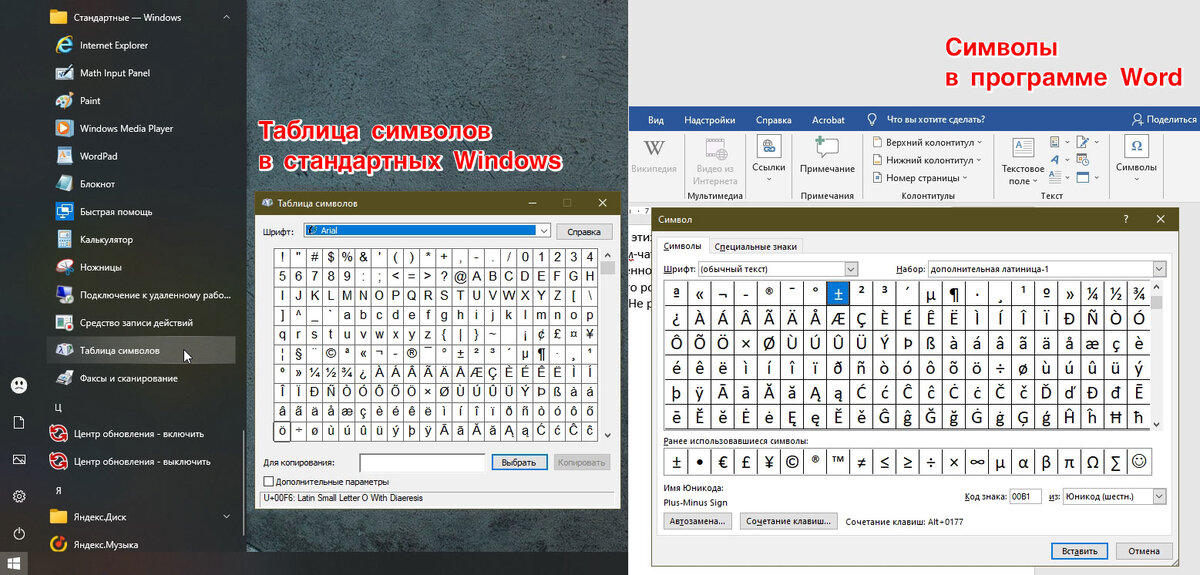Open Символы omega button in Word ribbon
Image resolution: width=1200 pixels, height=575 pixels.
pyautogui.click(x=1136, y=156)
